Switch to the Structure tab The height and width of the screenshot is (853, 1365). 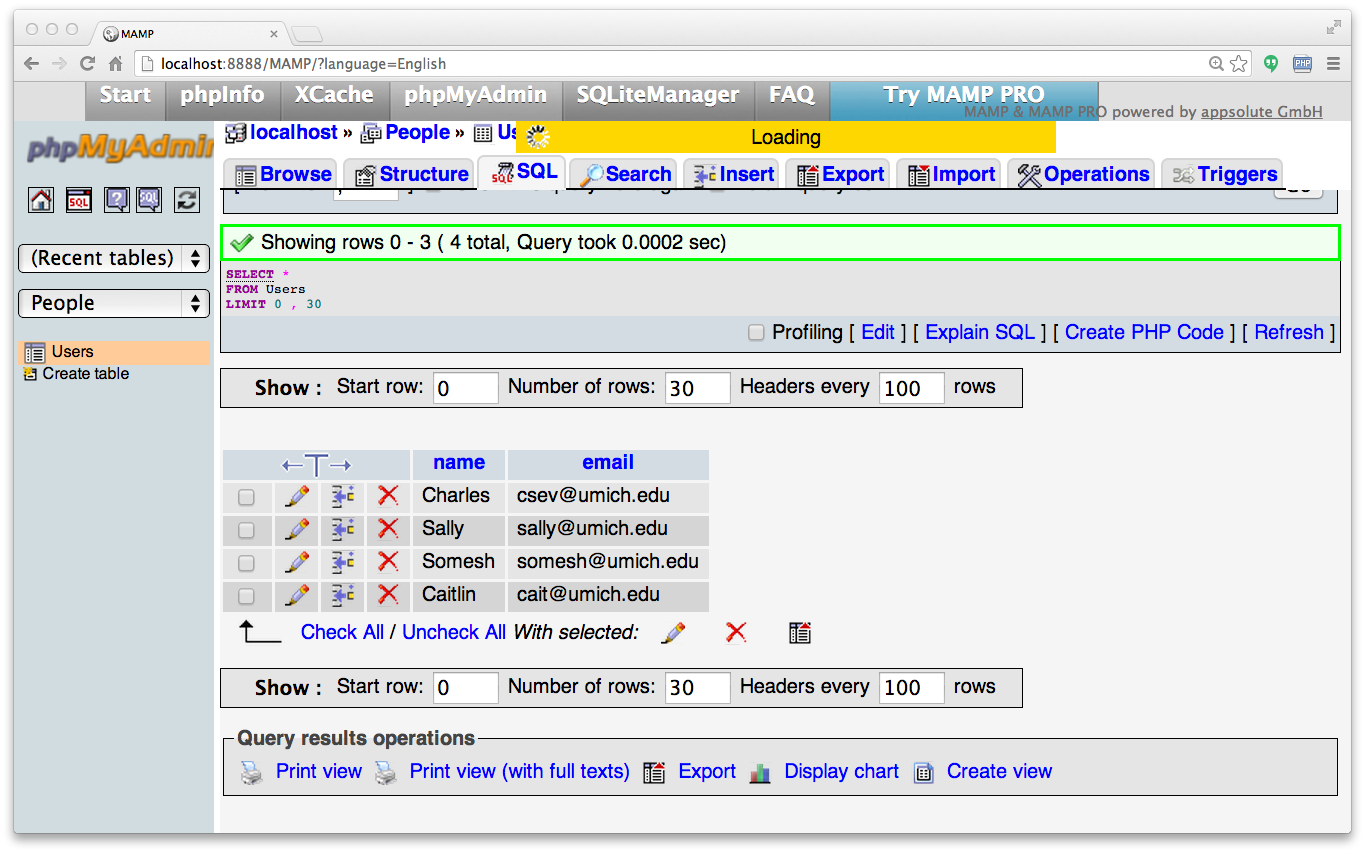(x=411, y=174)
